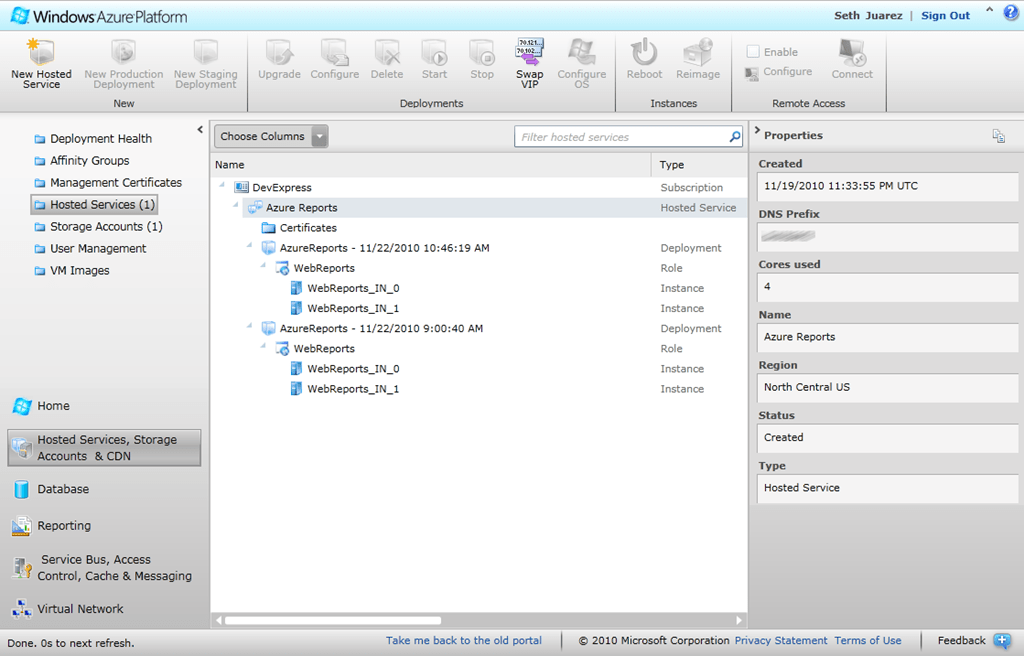Click the Remote Access Connect icon
Image resolution: width=1024 pixels, height=656 pixels.
tap(852, 52)
